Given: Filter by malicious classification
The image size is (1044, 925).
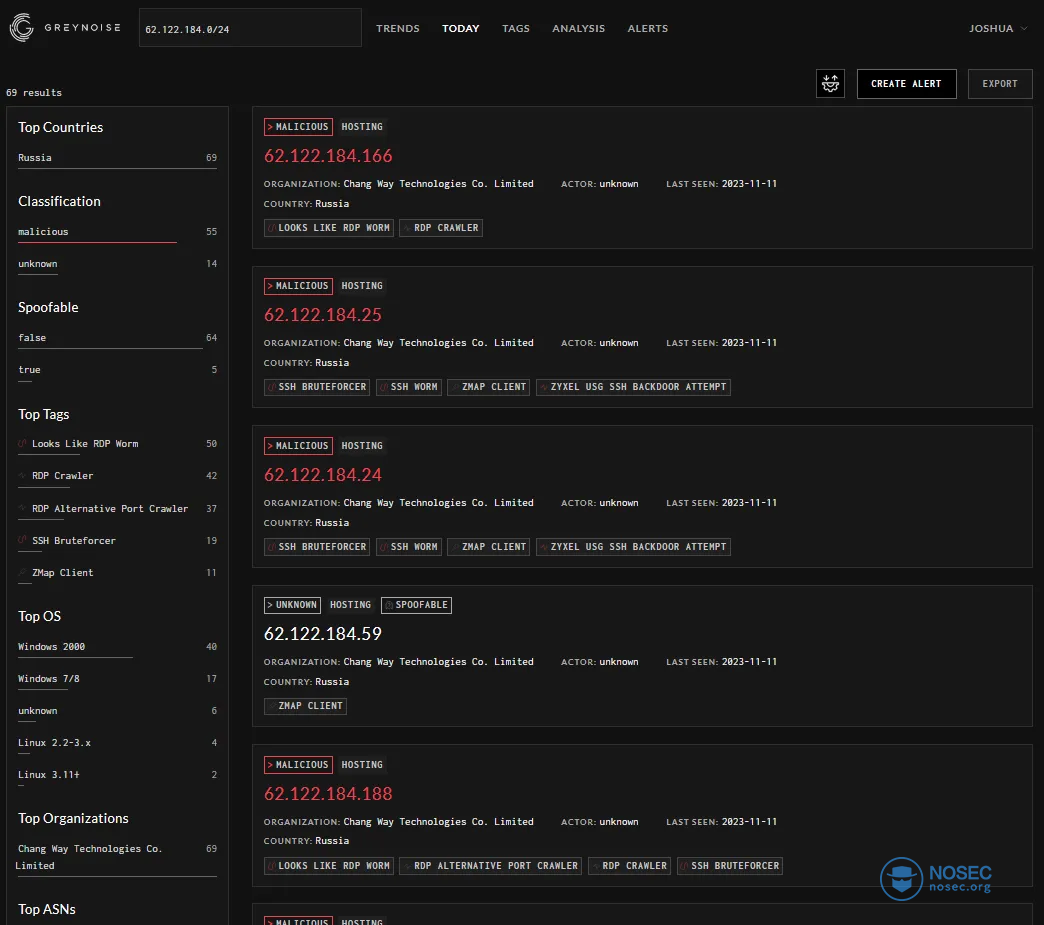Looking at the screenshot, I should (117, 232).
